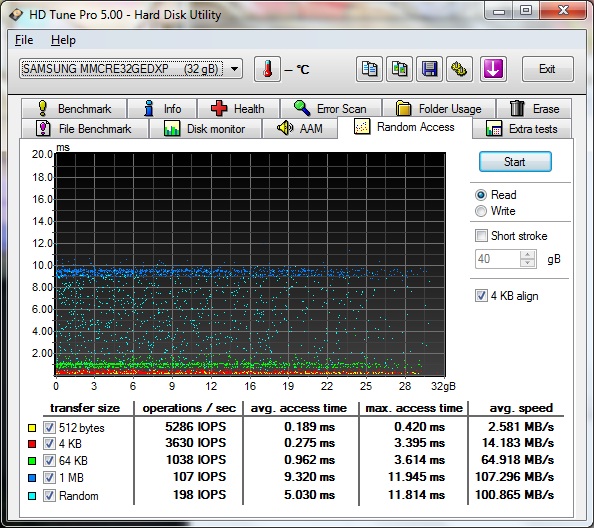
Task: Expand the SAMSUNG drive selection dropdown
Action: tap(234, 69)
